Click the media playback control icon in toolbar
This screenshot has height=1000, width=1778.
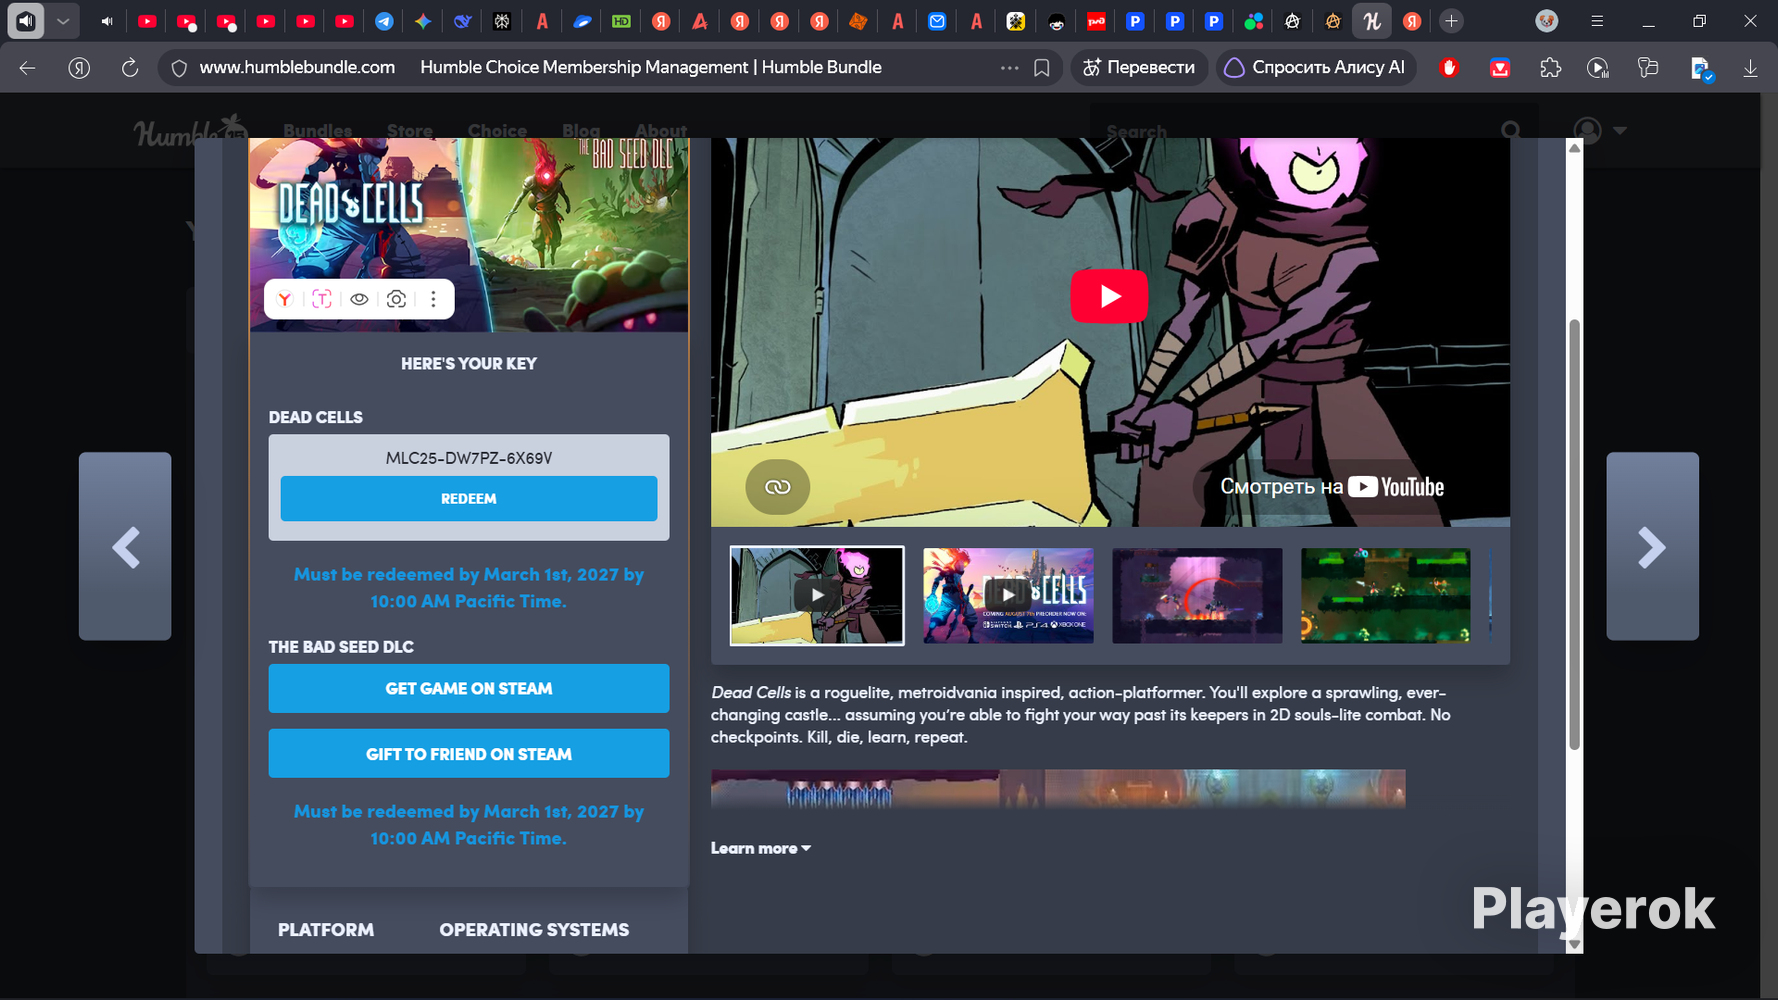coord(1598,68)
